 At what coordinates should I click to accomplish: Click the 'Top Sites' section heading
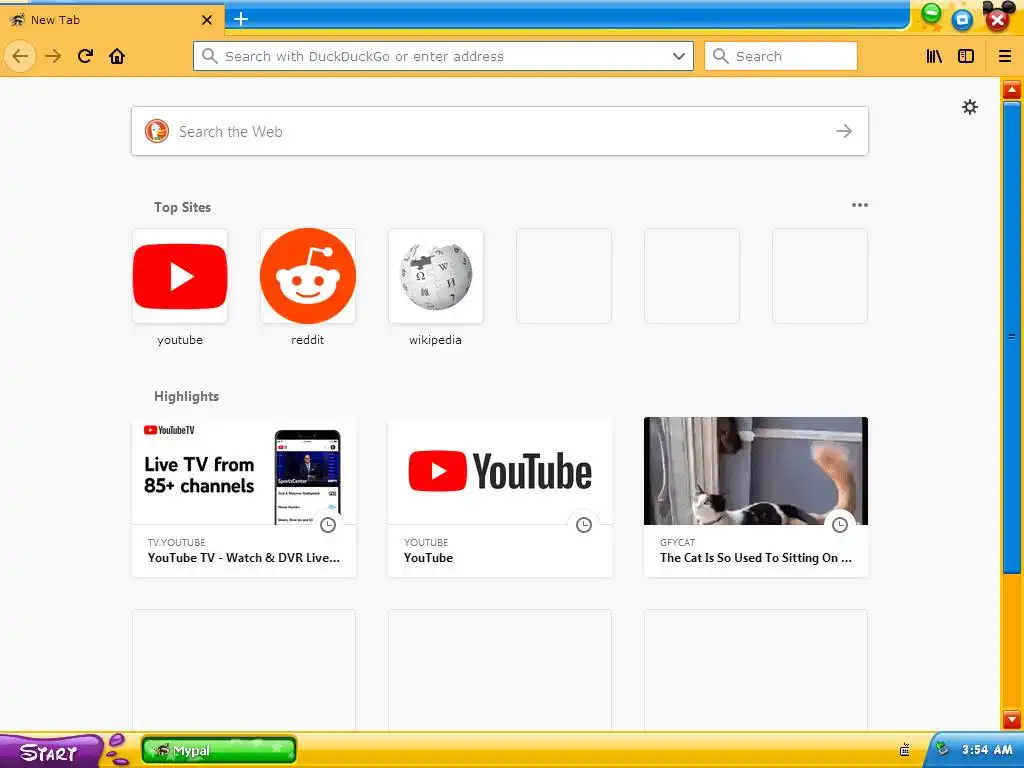pyautogui.click(x=182, y=207)
